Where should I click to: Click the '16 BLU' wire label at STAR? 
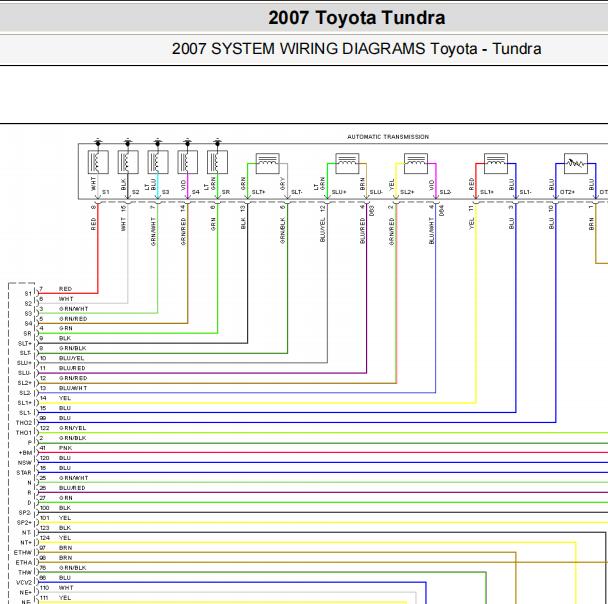pyautogui.click(x=55, y=468)
